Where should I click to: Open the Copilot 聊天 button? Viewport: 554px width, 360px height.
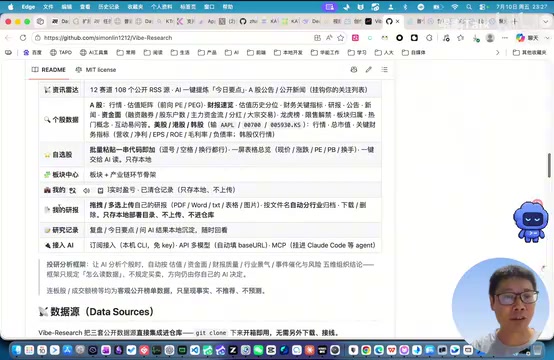pyautogui.click(x=528, y=38)
